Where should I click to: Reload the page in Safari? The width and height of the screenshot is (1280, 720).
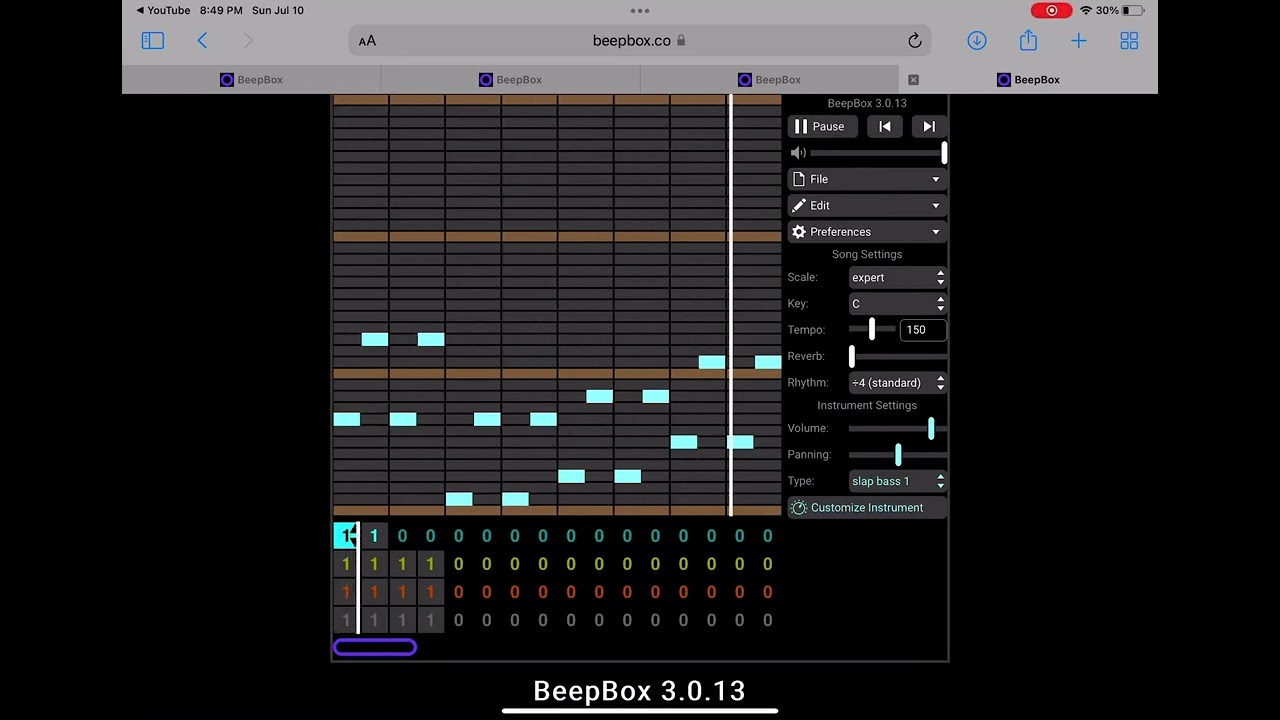914,41
